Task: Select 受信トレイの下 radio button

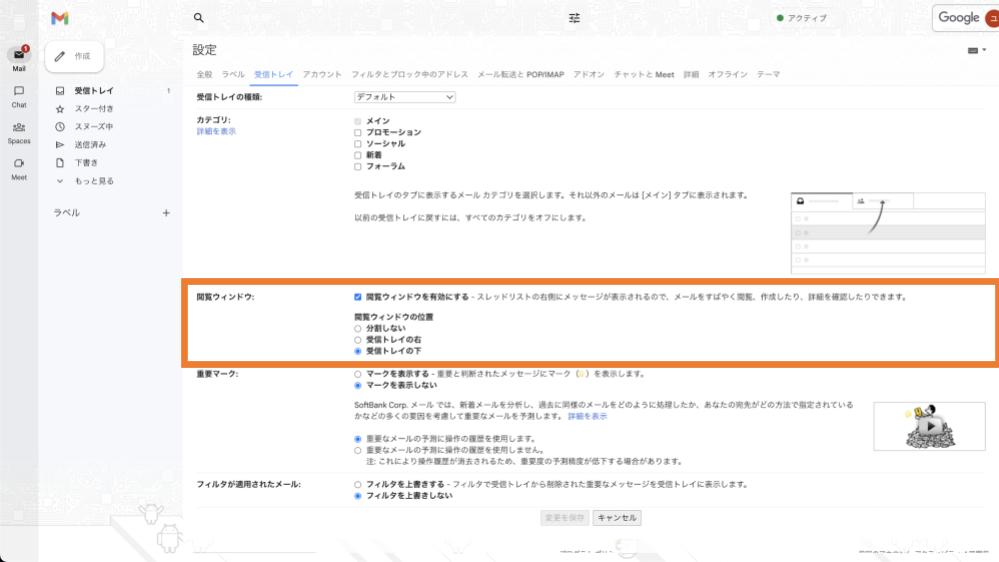Action: pos(357,352)
